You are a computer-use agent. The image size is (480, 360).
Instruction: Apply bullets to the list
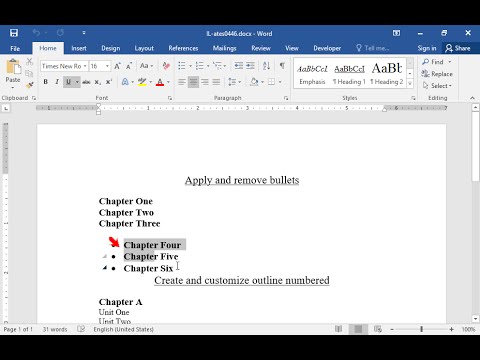click(182, 66)
